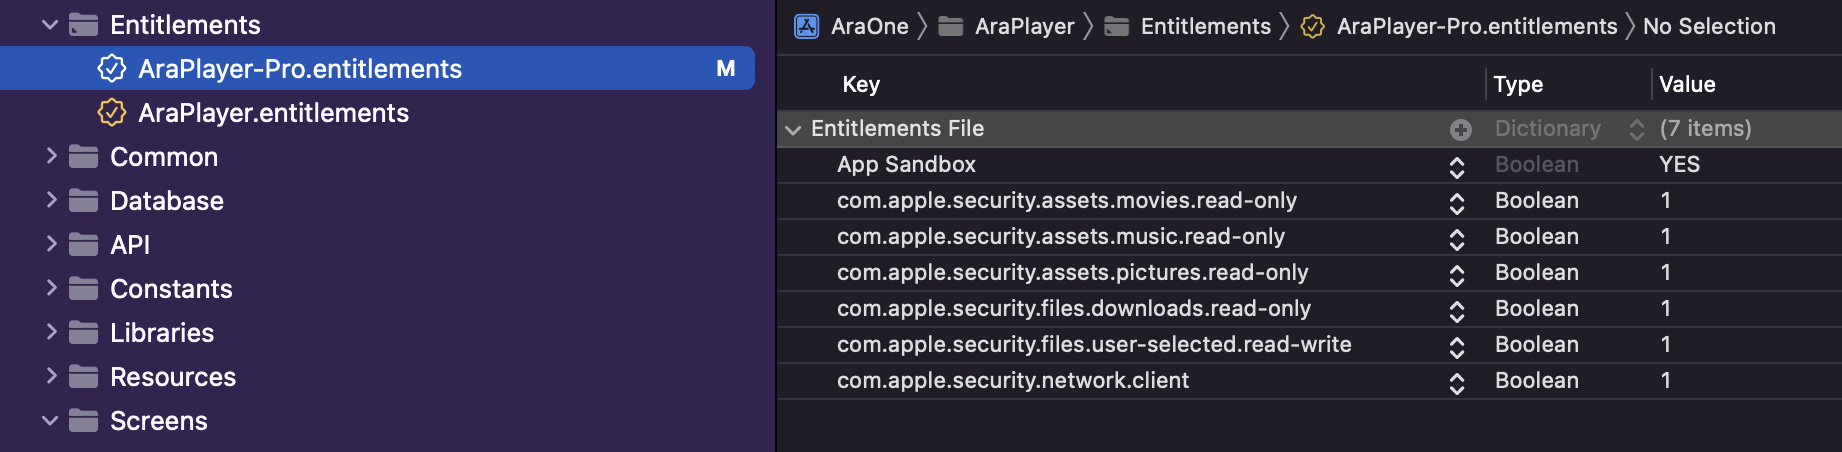Viewport: 1842px width, 452px height.
Task: Select the AraPlayer.entitlements file
Action: coord(273,113)
